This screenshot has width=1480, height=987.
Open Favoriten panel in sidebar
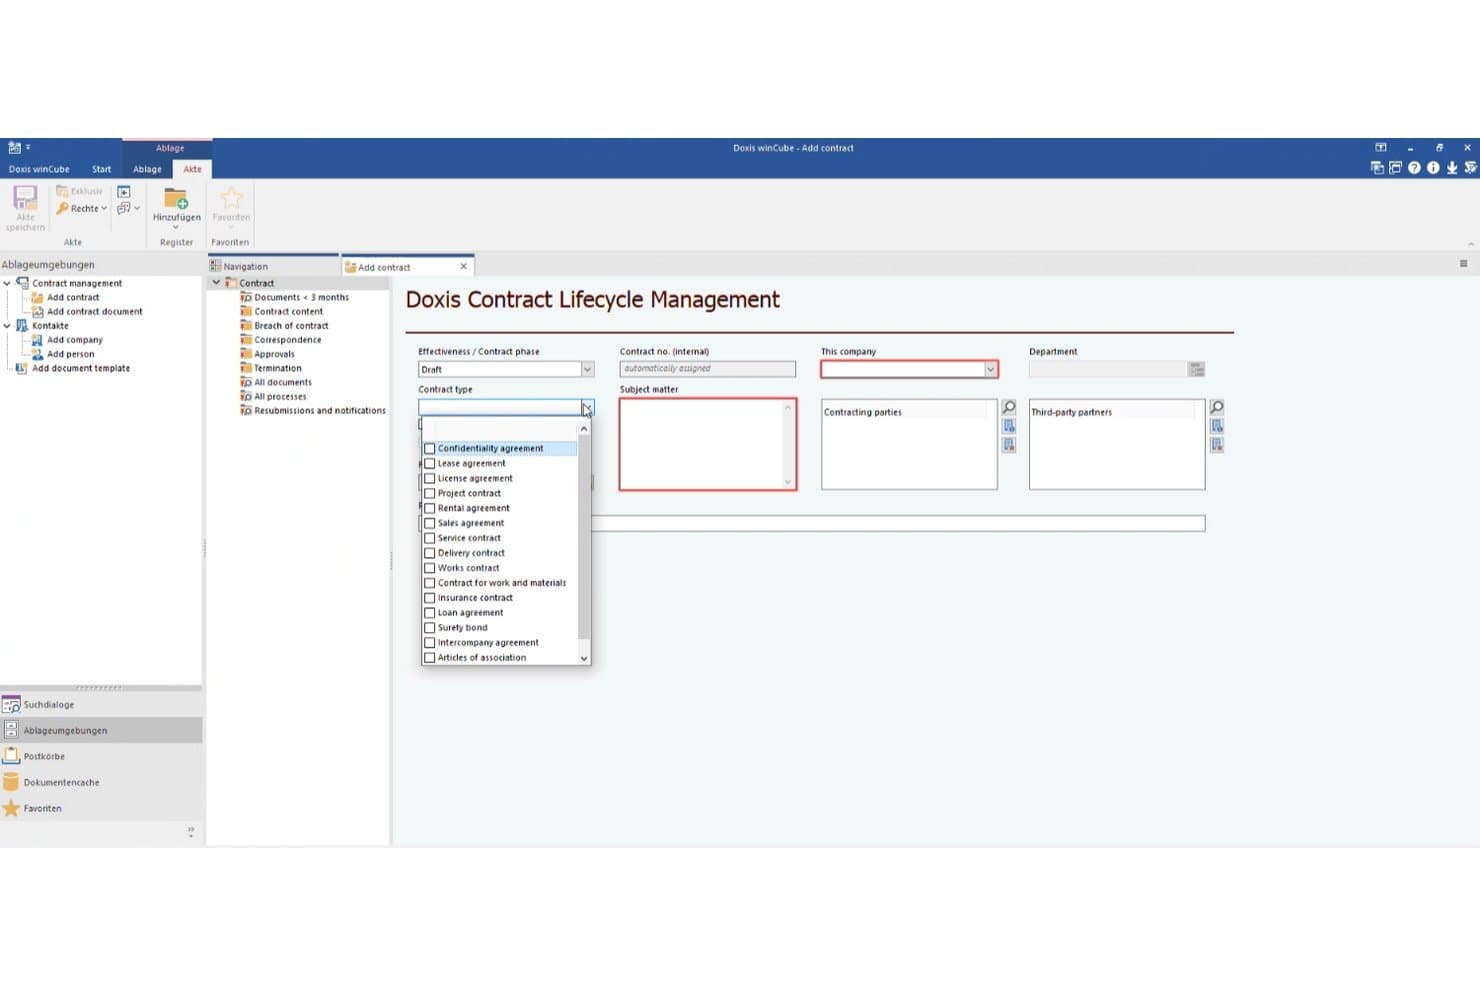point(101,809)
